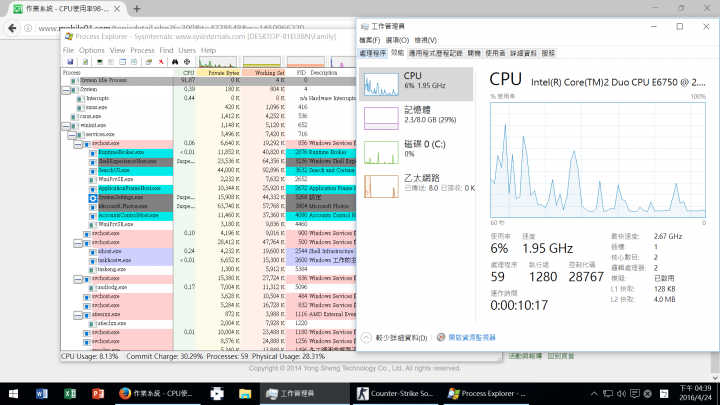Collapse the wininit.exe tree node
This screenshot has width=720, height=405.
click(66, 125)
